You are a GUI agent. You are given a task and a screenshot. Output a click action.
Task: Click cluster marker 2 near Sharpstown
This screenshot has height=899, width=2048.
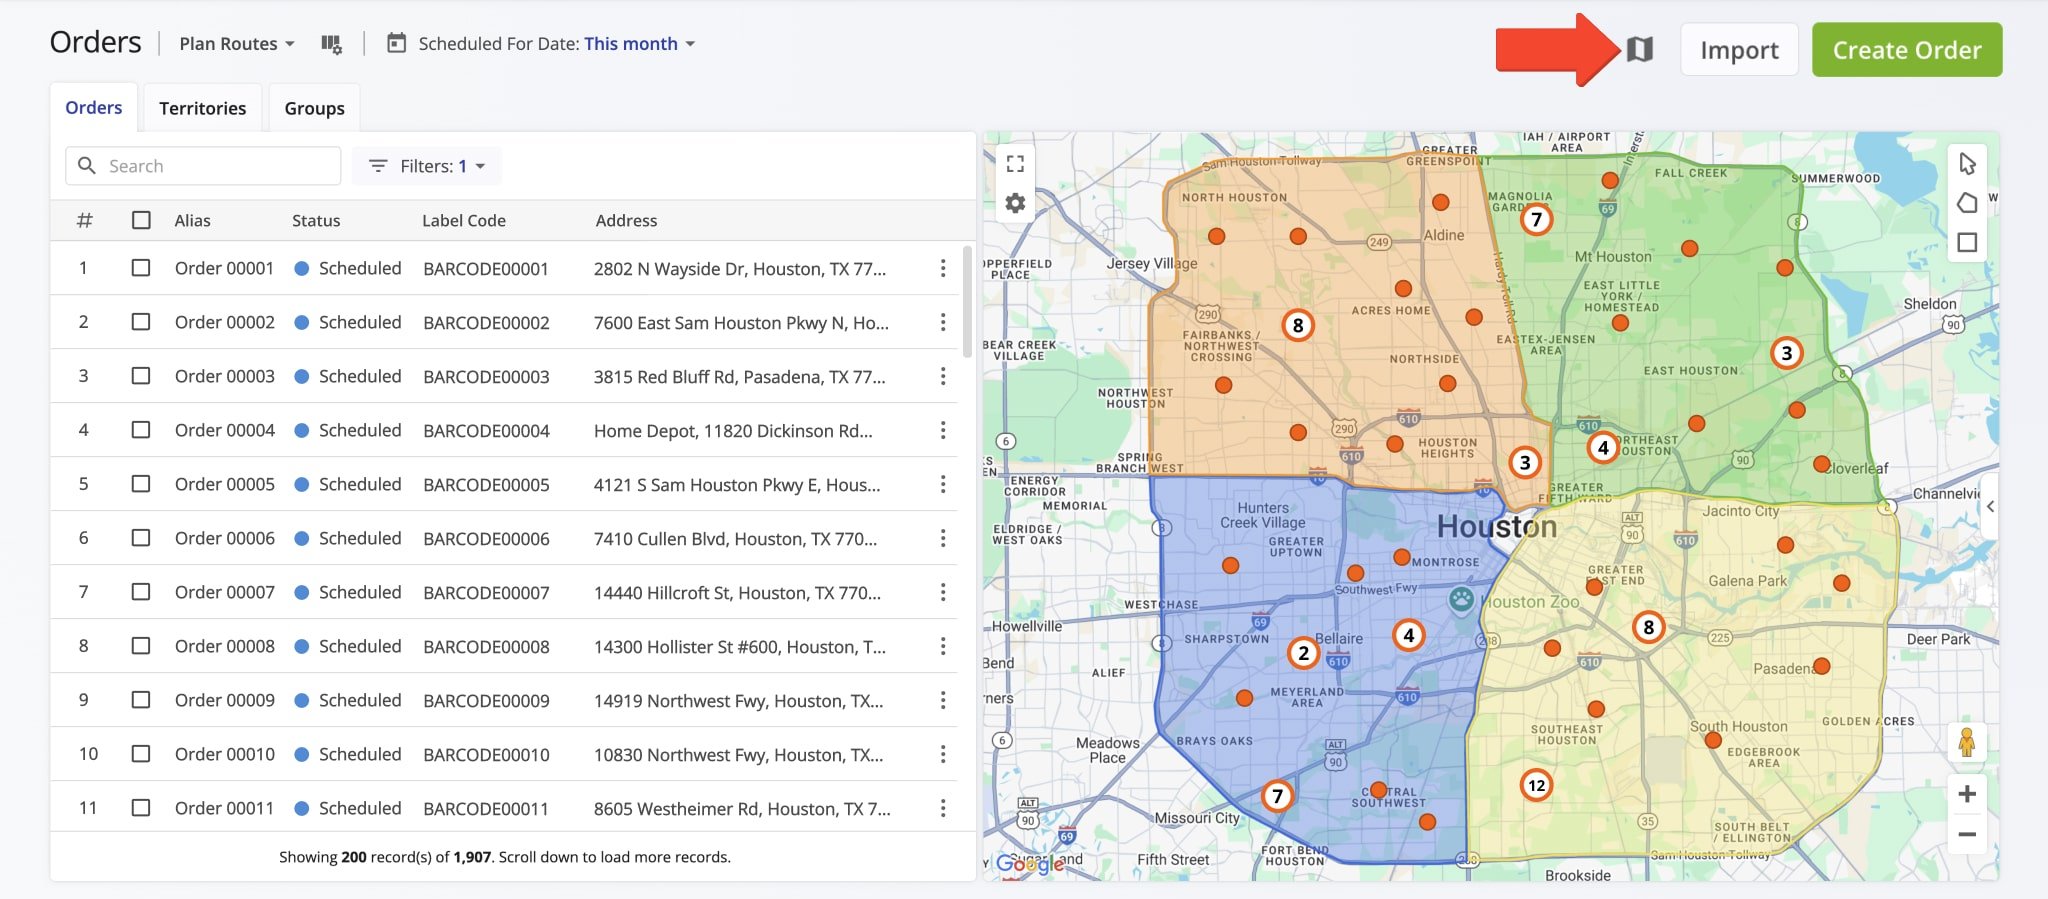tap(1303, 653)
